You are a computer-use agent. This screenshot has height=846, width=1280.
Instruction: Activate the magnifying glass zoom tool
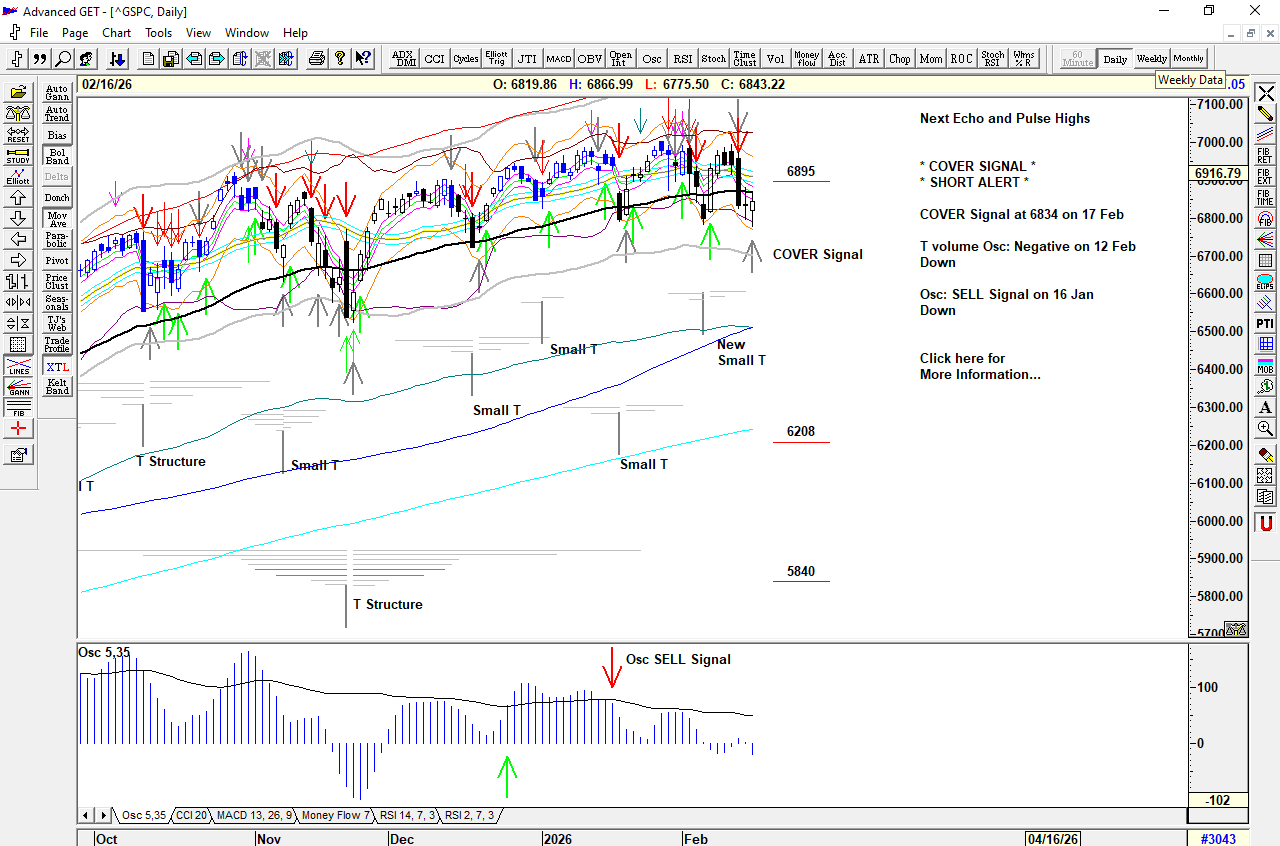[x=1265, y=429]
